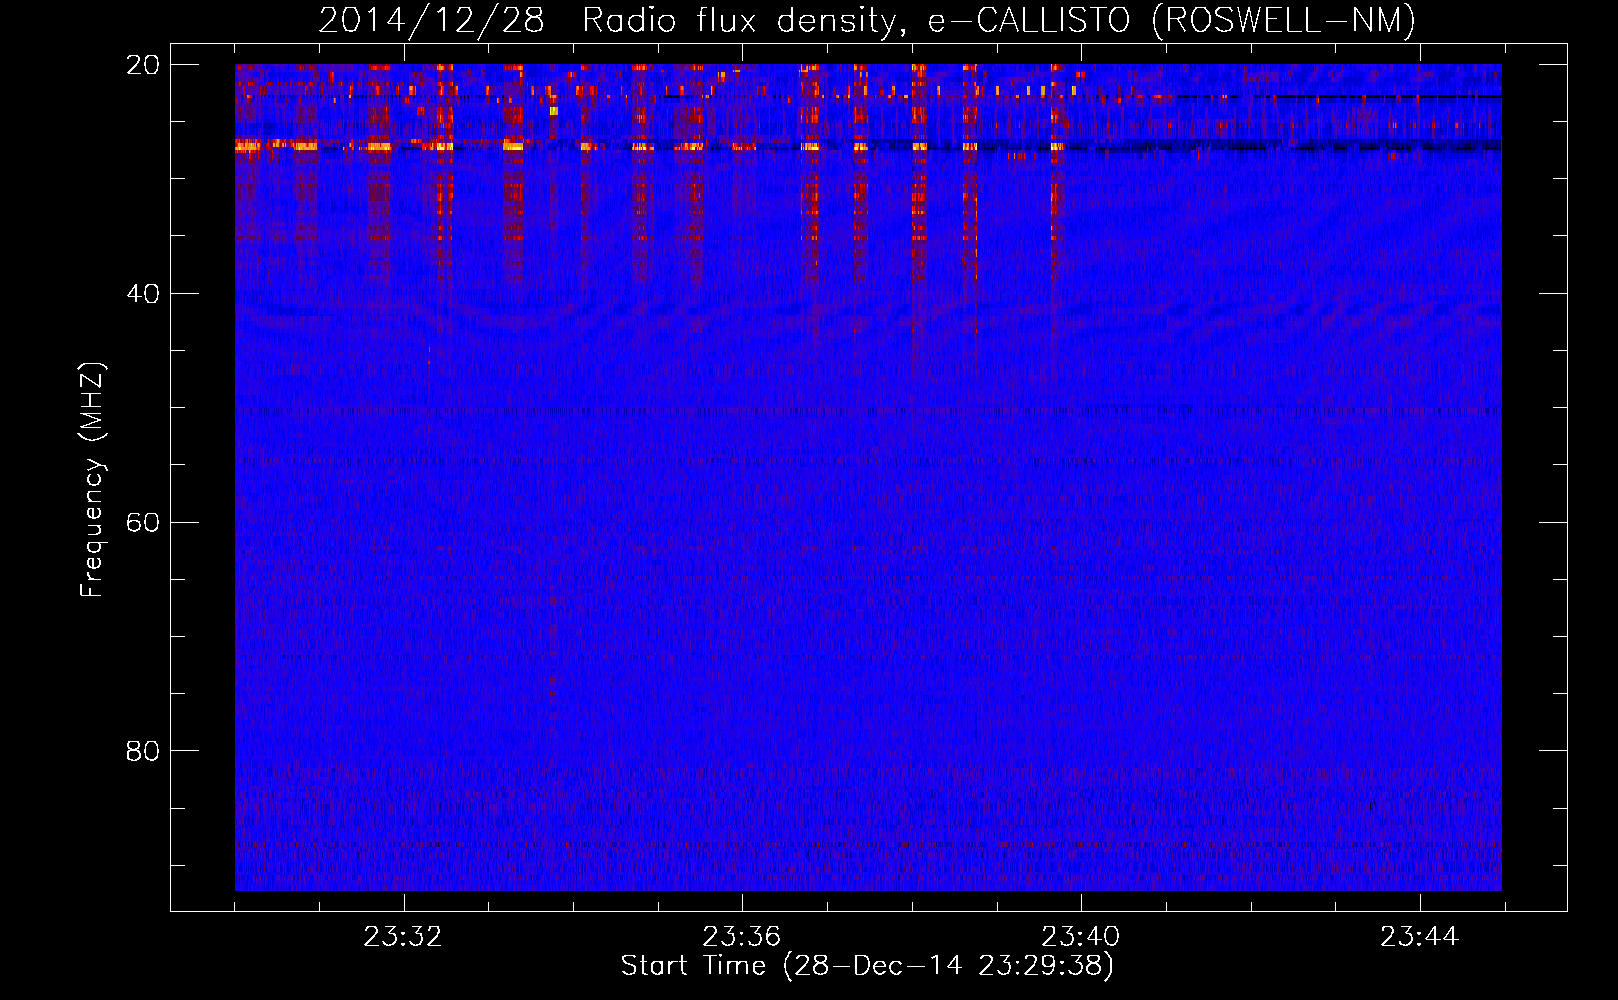Click the 20 frequency tick label

[x=143, y=65]
